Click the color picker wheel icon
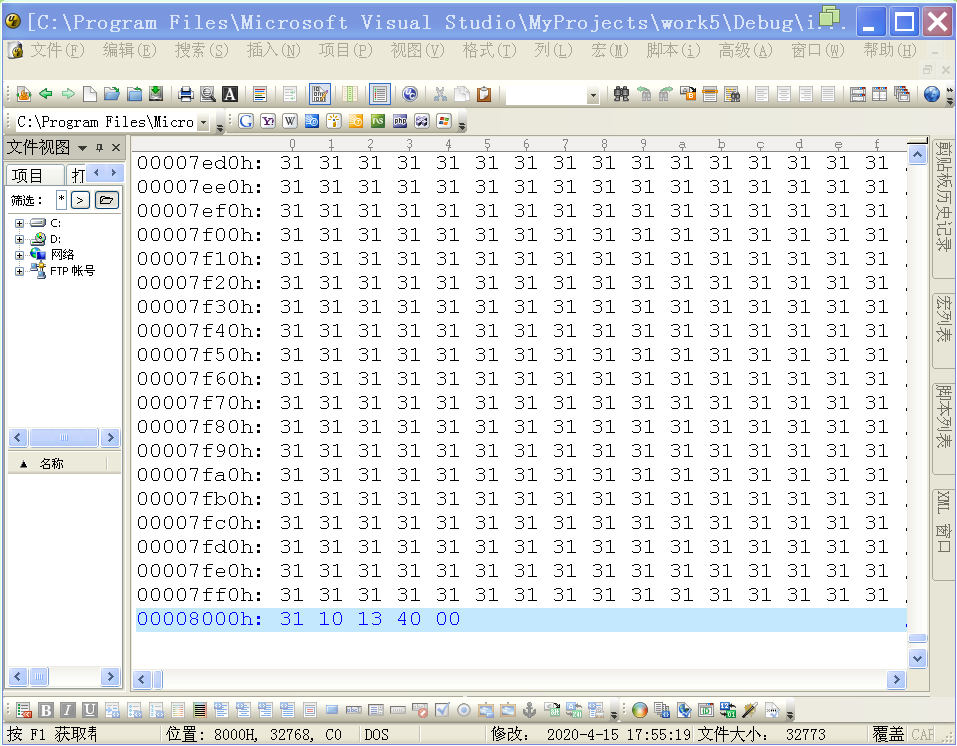 pos(640,710)
